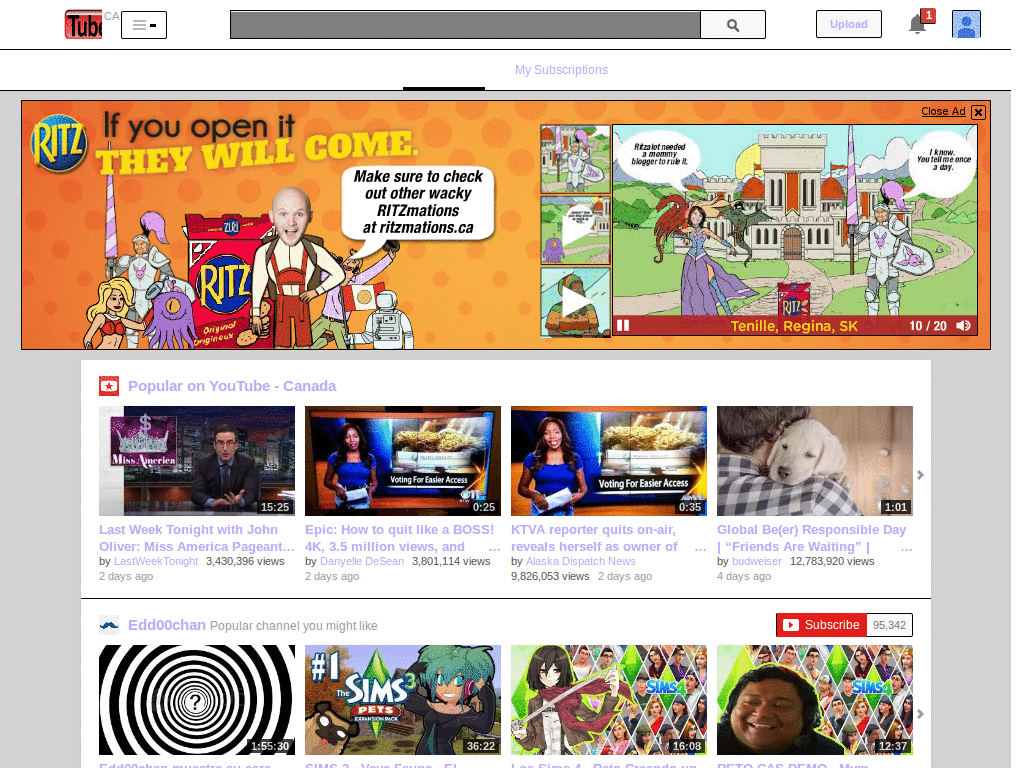Click the magnifier search button
The width and height of the screenshot is (1024, 768).
coord(733,25)
